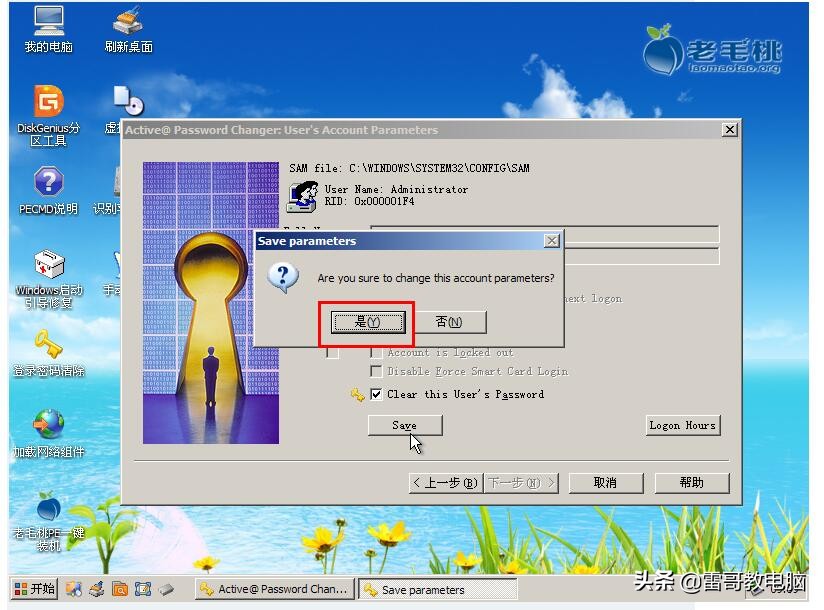Click blue frame quick launch icon

pyautogui.click(x=143, y=589)
